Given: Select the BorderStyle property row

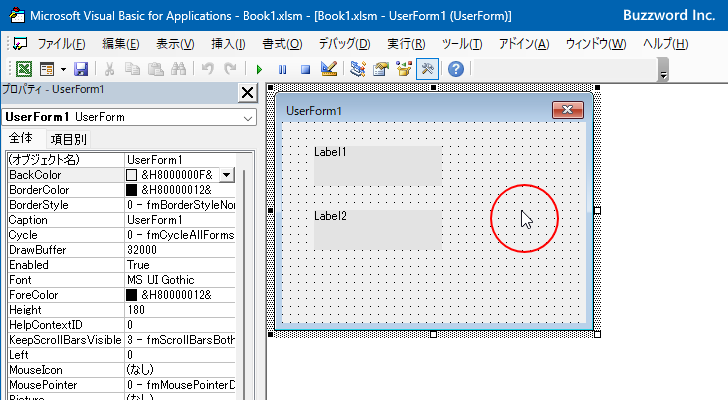Looking at the screenshot, I should point(122,205).
